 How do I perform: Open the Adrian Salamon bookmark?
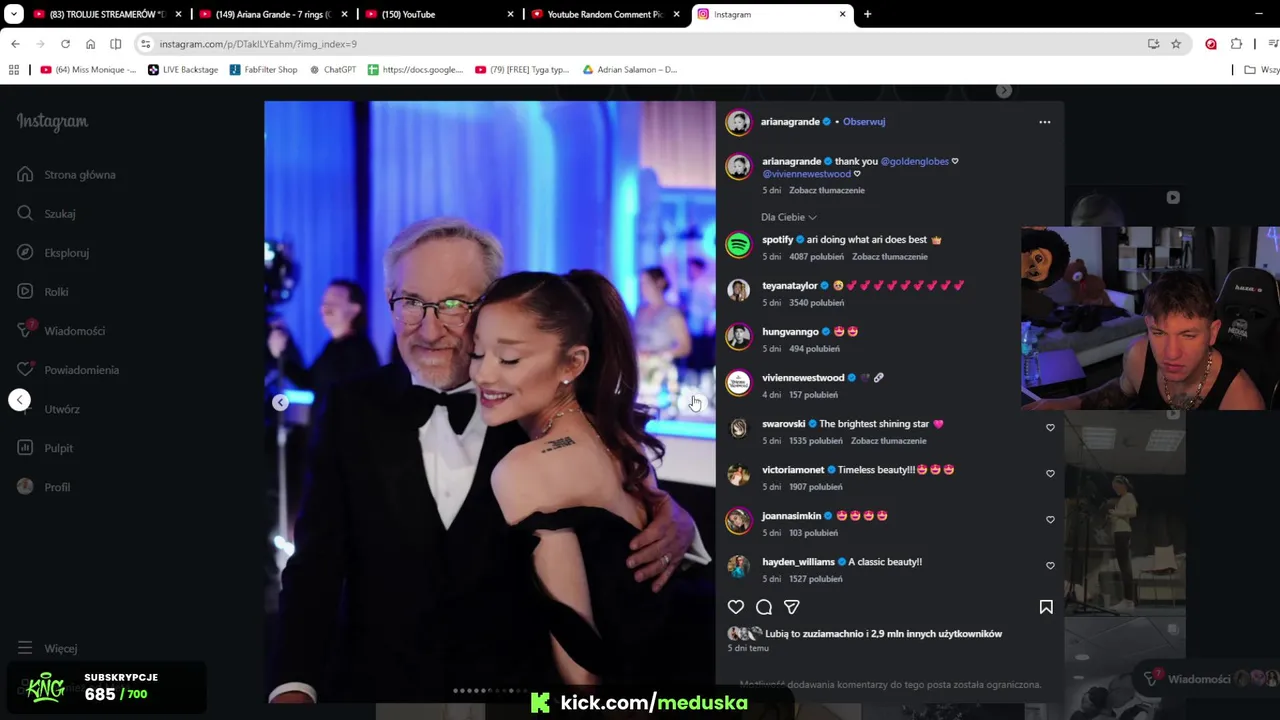[x=629, y=70]
